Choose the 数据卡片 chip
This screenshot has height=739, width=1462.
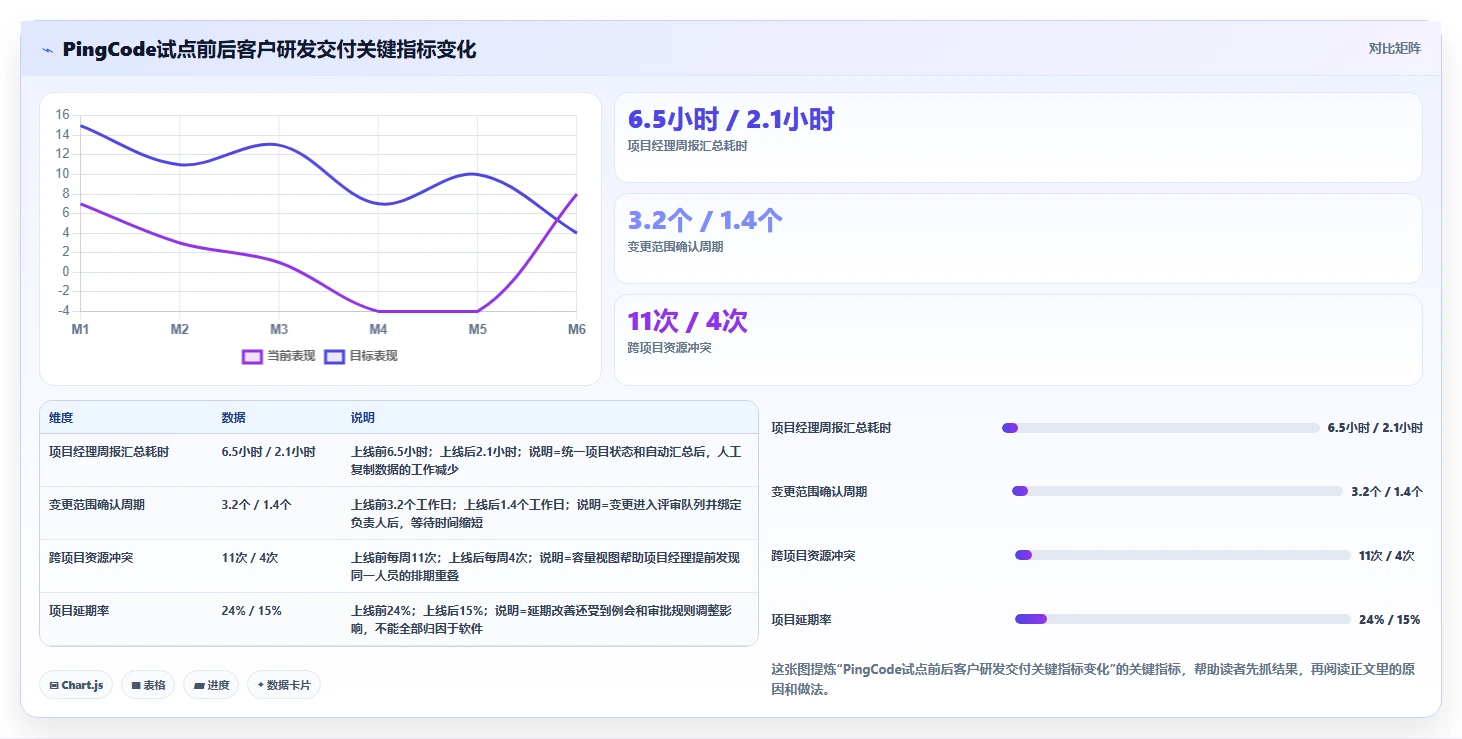[284, 685]
